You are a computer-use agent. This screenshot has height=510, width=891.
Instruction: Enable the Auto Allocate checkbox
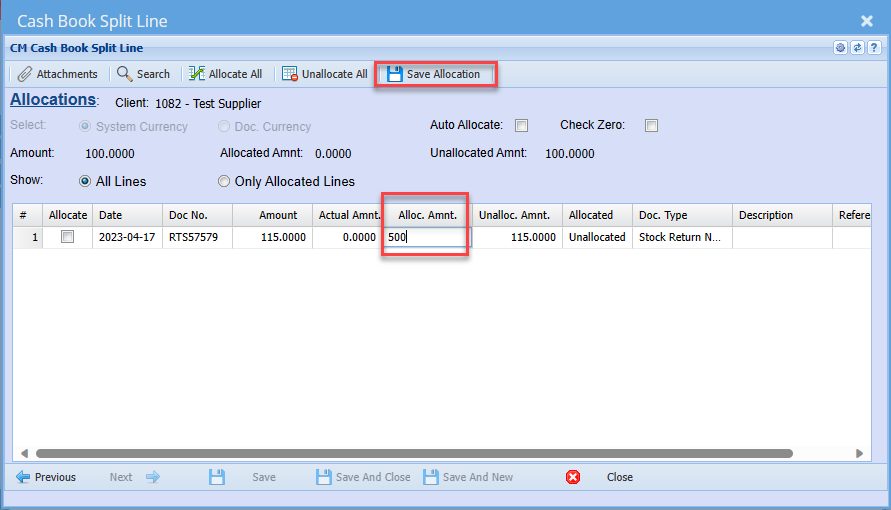click(x=521, y=126)
